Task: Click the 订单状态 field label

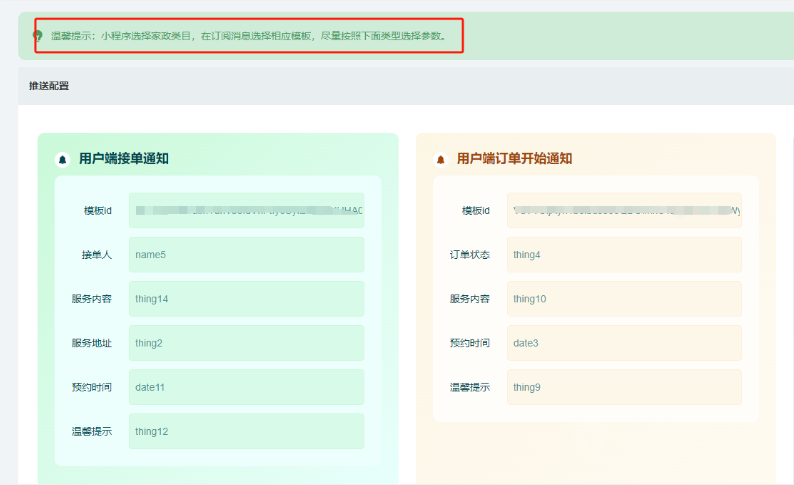Action: (x=470, y=255)
